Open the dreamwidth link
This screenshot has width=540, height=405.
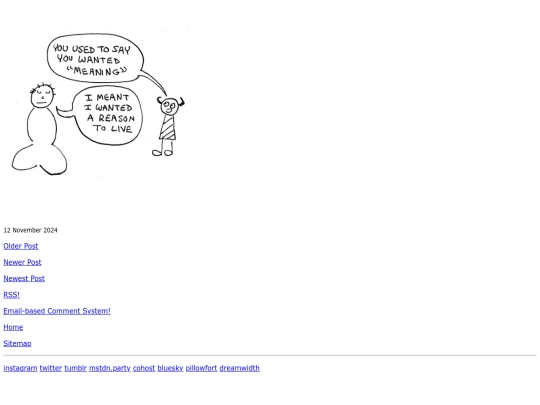pos(239,368)
